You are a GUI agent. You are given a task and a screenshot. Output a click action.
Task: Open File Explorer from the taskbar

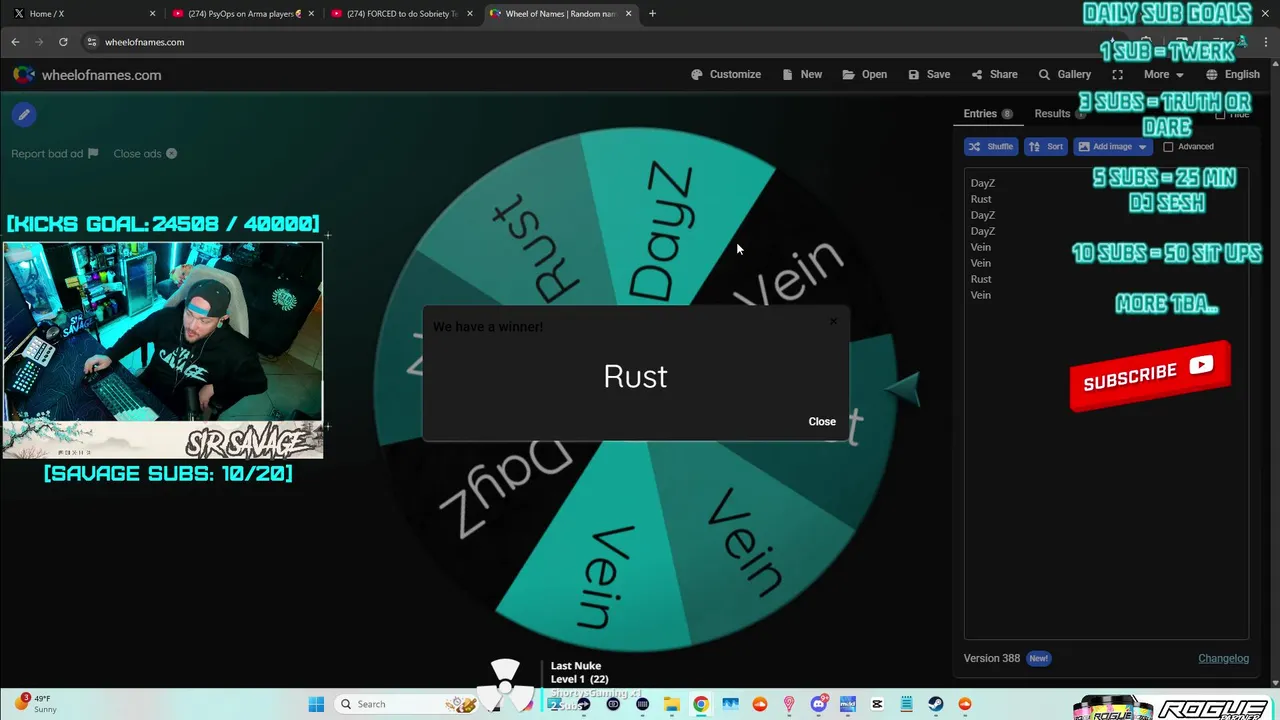coord(672,704)
